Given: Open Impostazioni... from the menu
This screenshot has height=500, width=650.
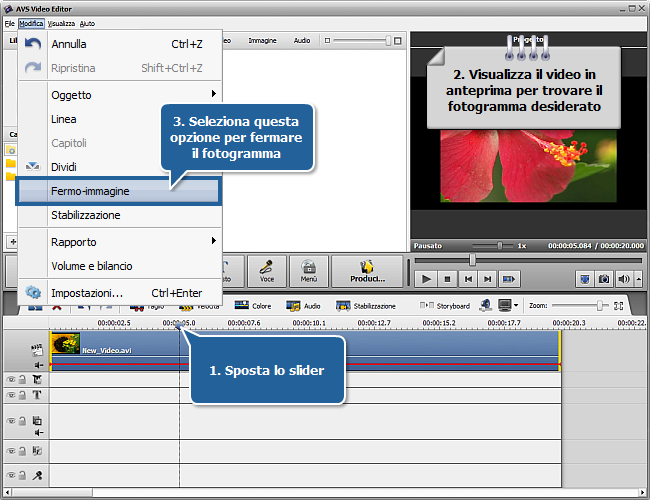Looking at the screenshot, I should coord(120,293).
